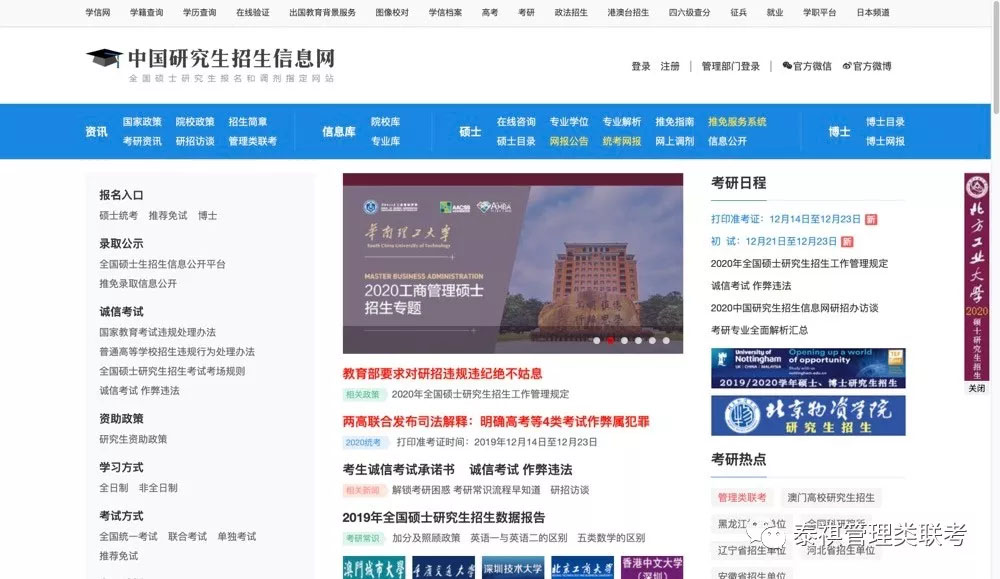Open 学籍查询 in the top navigation bar

pos(146,13)
